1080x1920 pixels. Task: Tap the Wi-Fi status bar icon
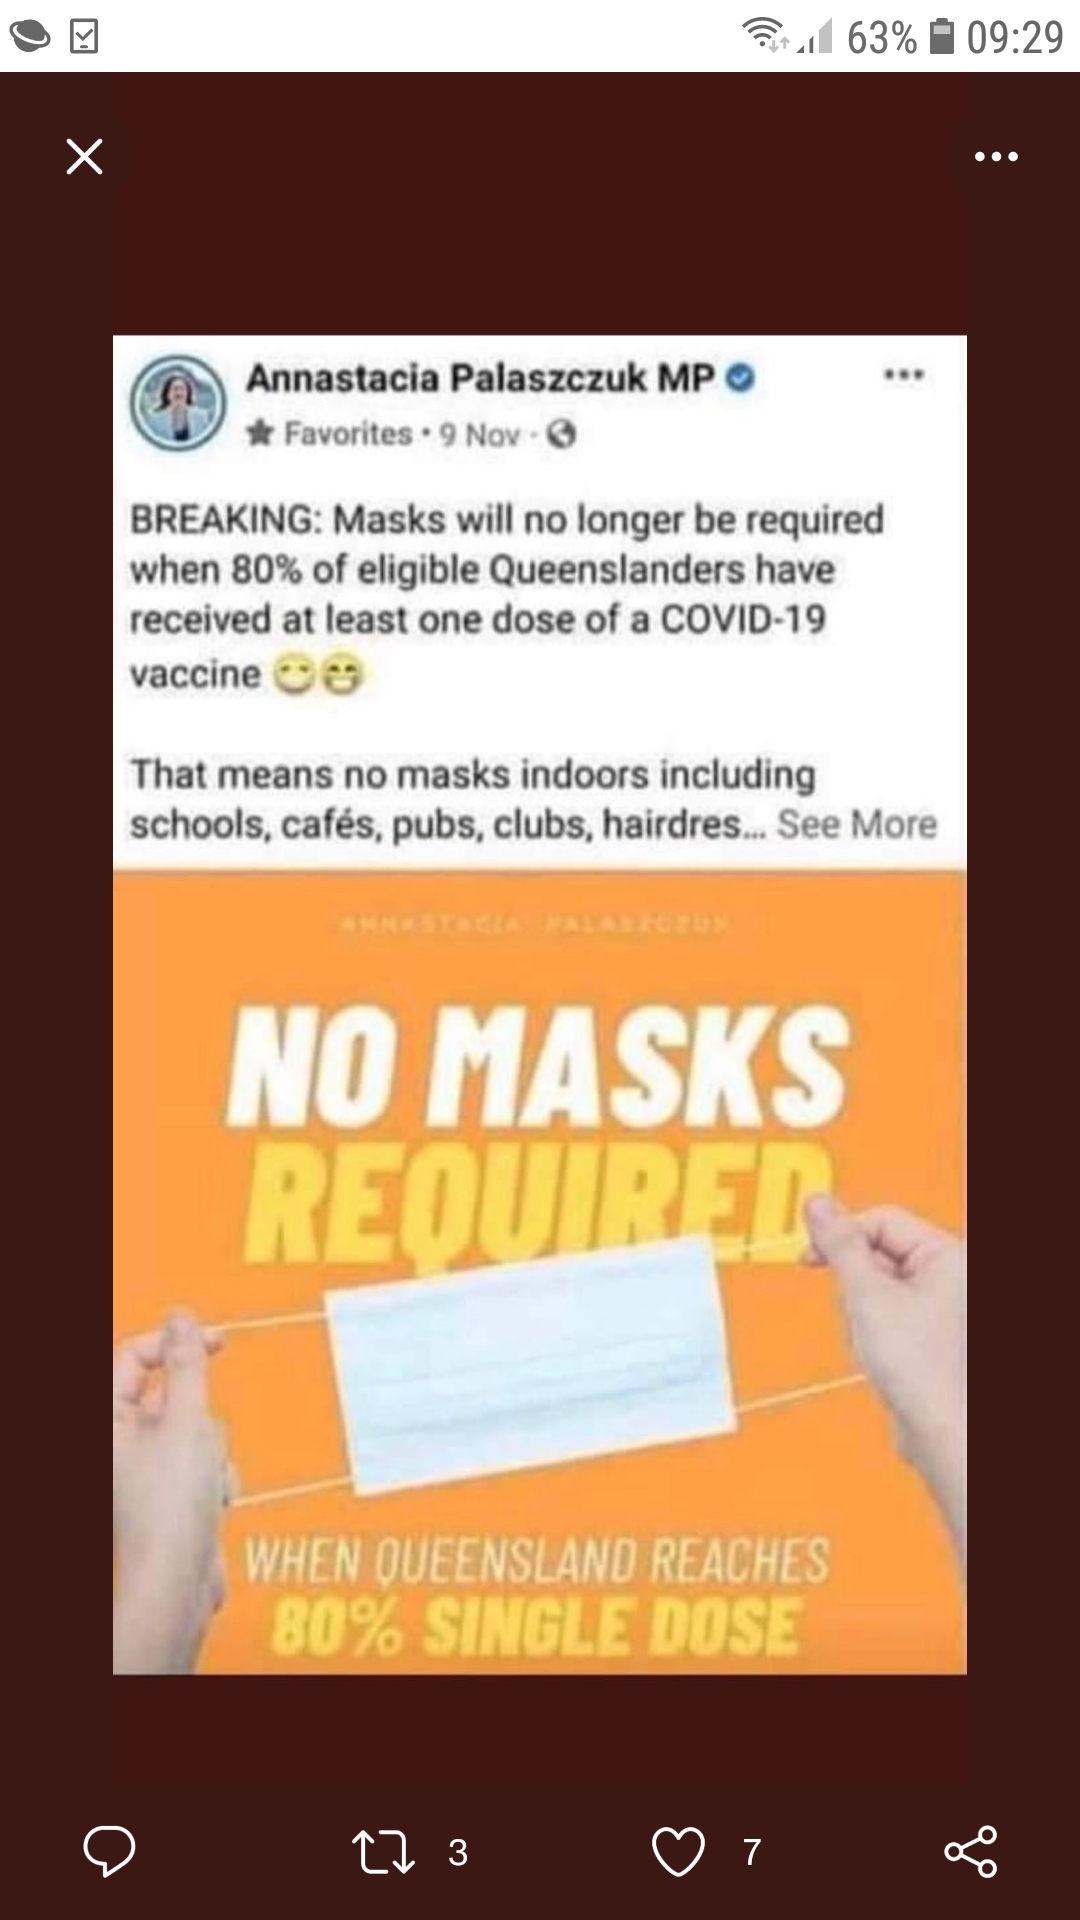tap(766, 36)
